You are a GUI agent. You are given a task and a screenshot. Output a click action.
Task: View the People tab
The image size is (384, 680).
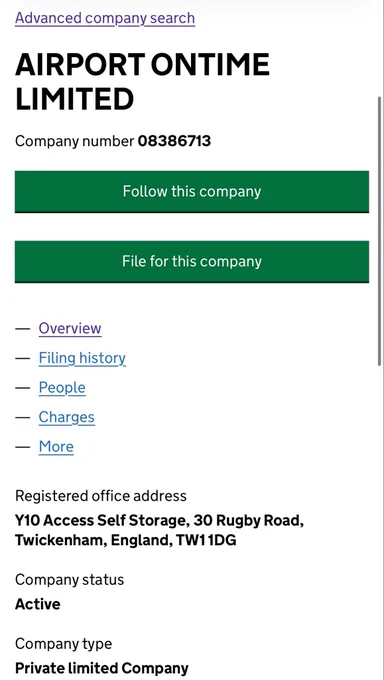[x=62, y=388]
